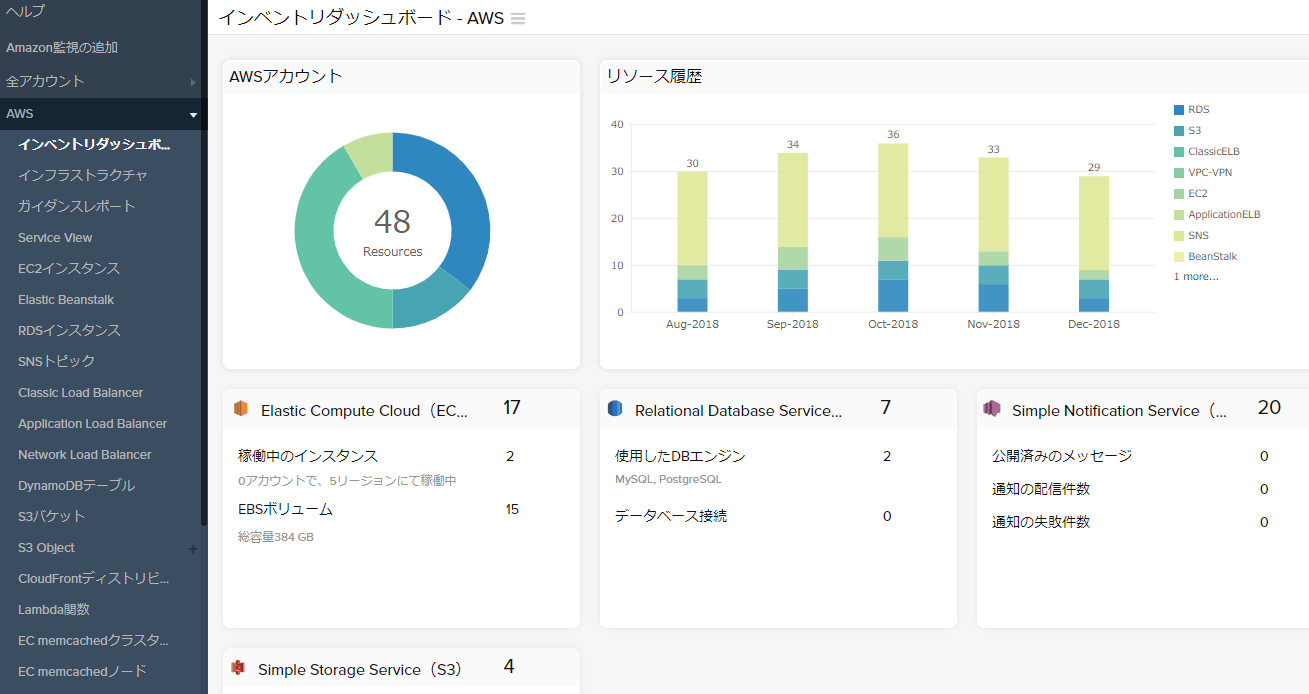
Task: Toggle BeanStalk series in chart legend
Action: point(1212,257)
